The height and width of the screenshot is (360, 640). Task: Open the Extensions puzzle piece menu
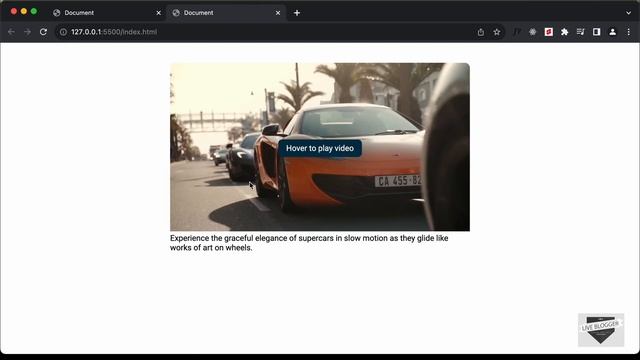point(564,32)
